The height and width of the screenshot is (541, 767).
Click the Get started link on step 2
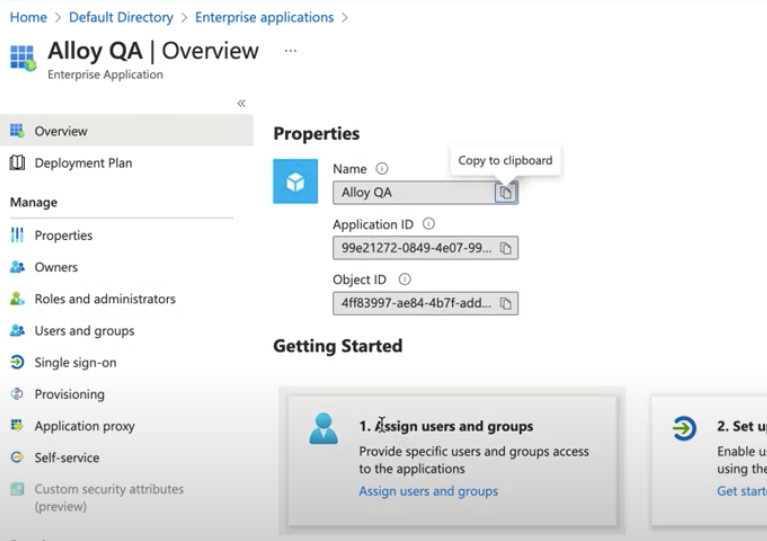742,491
